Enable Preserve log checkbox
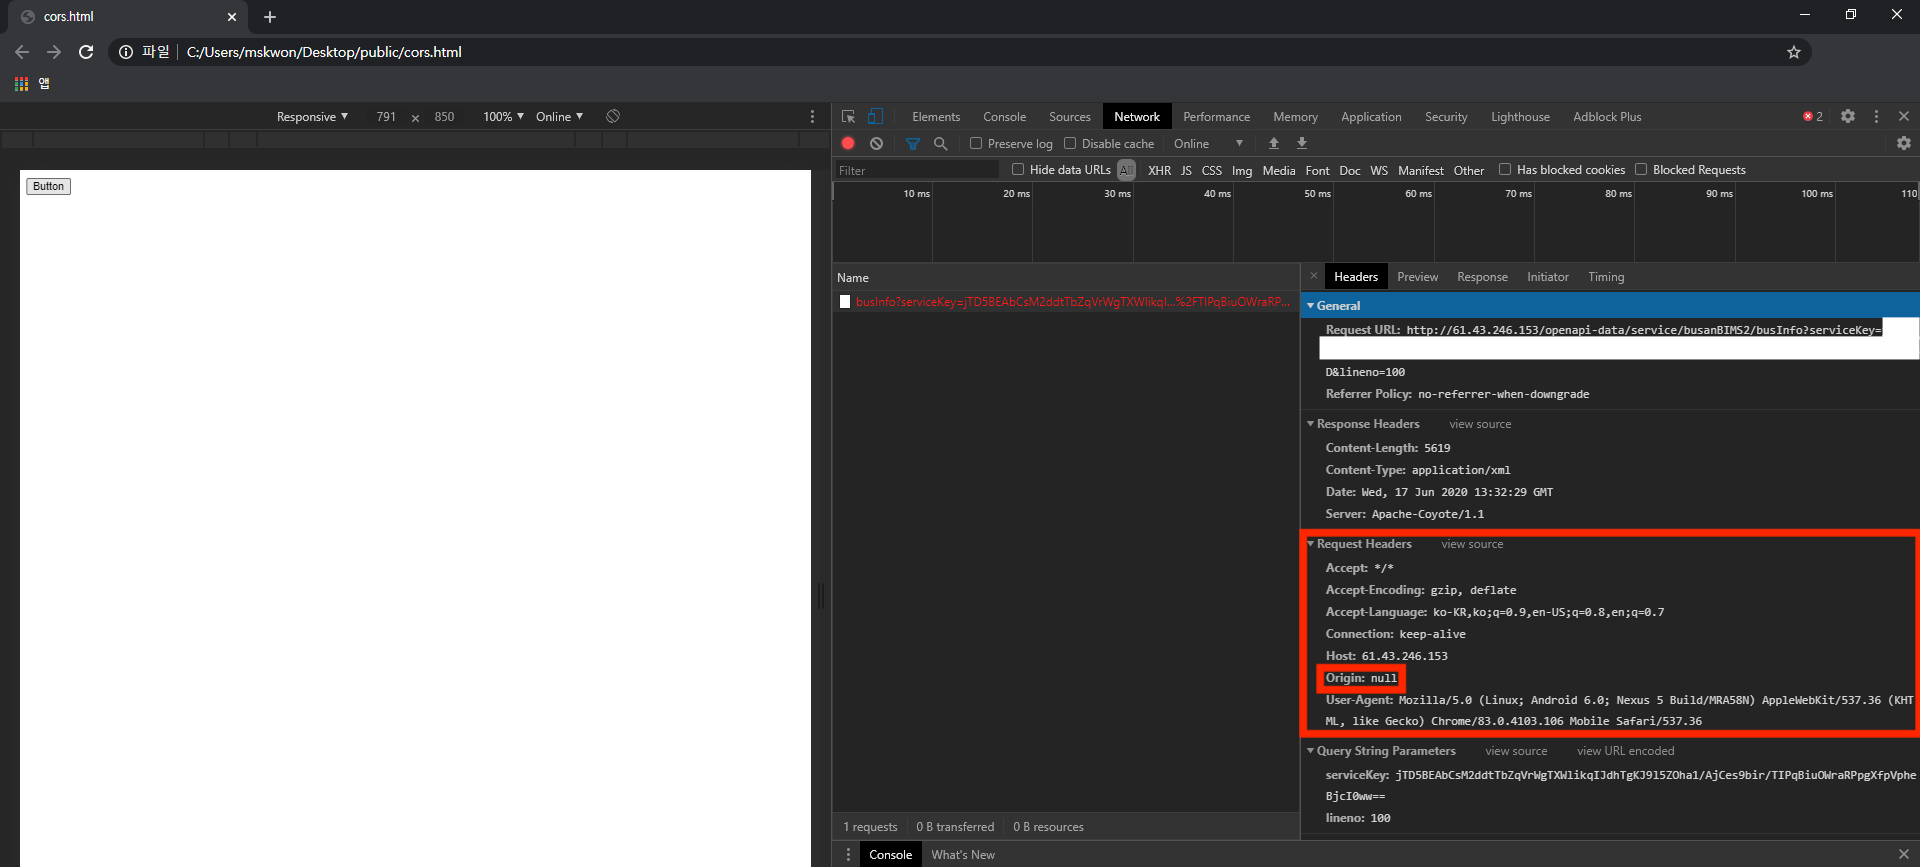 tap(976, 143)
